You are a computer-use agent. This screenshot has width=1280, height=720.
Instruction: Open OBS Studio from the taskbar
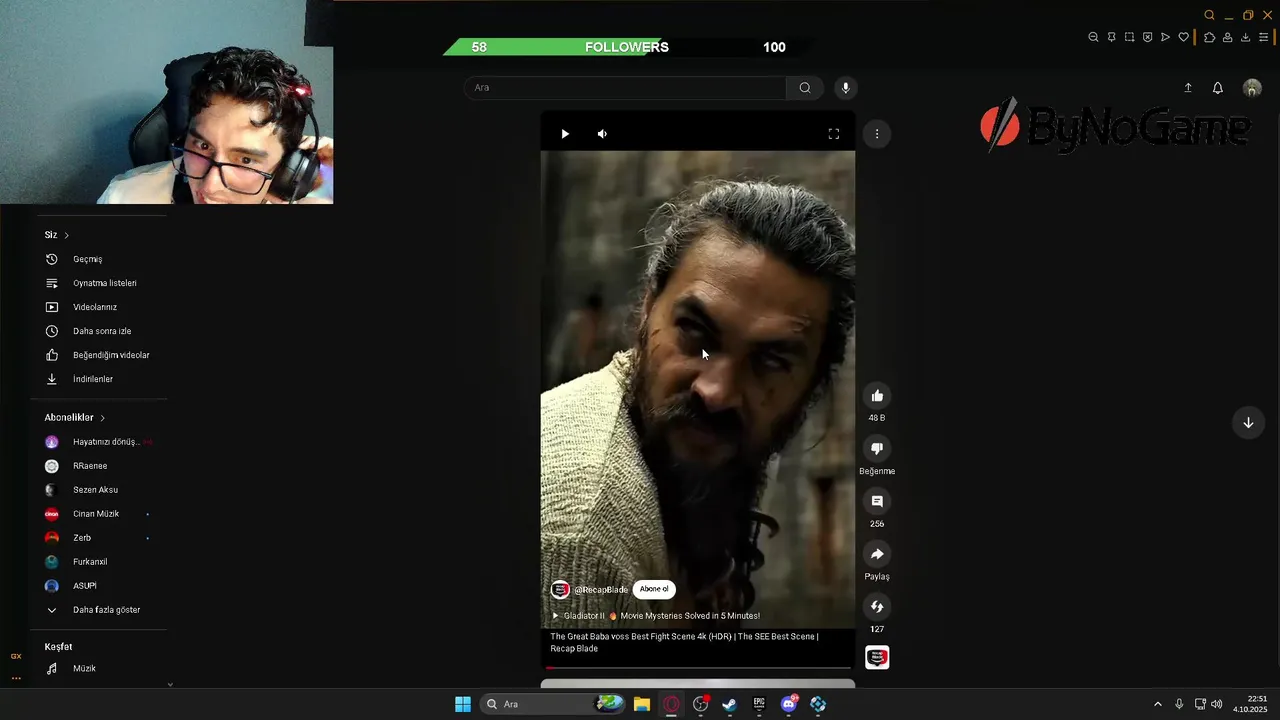701,704
